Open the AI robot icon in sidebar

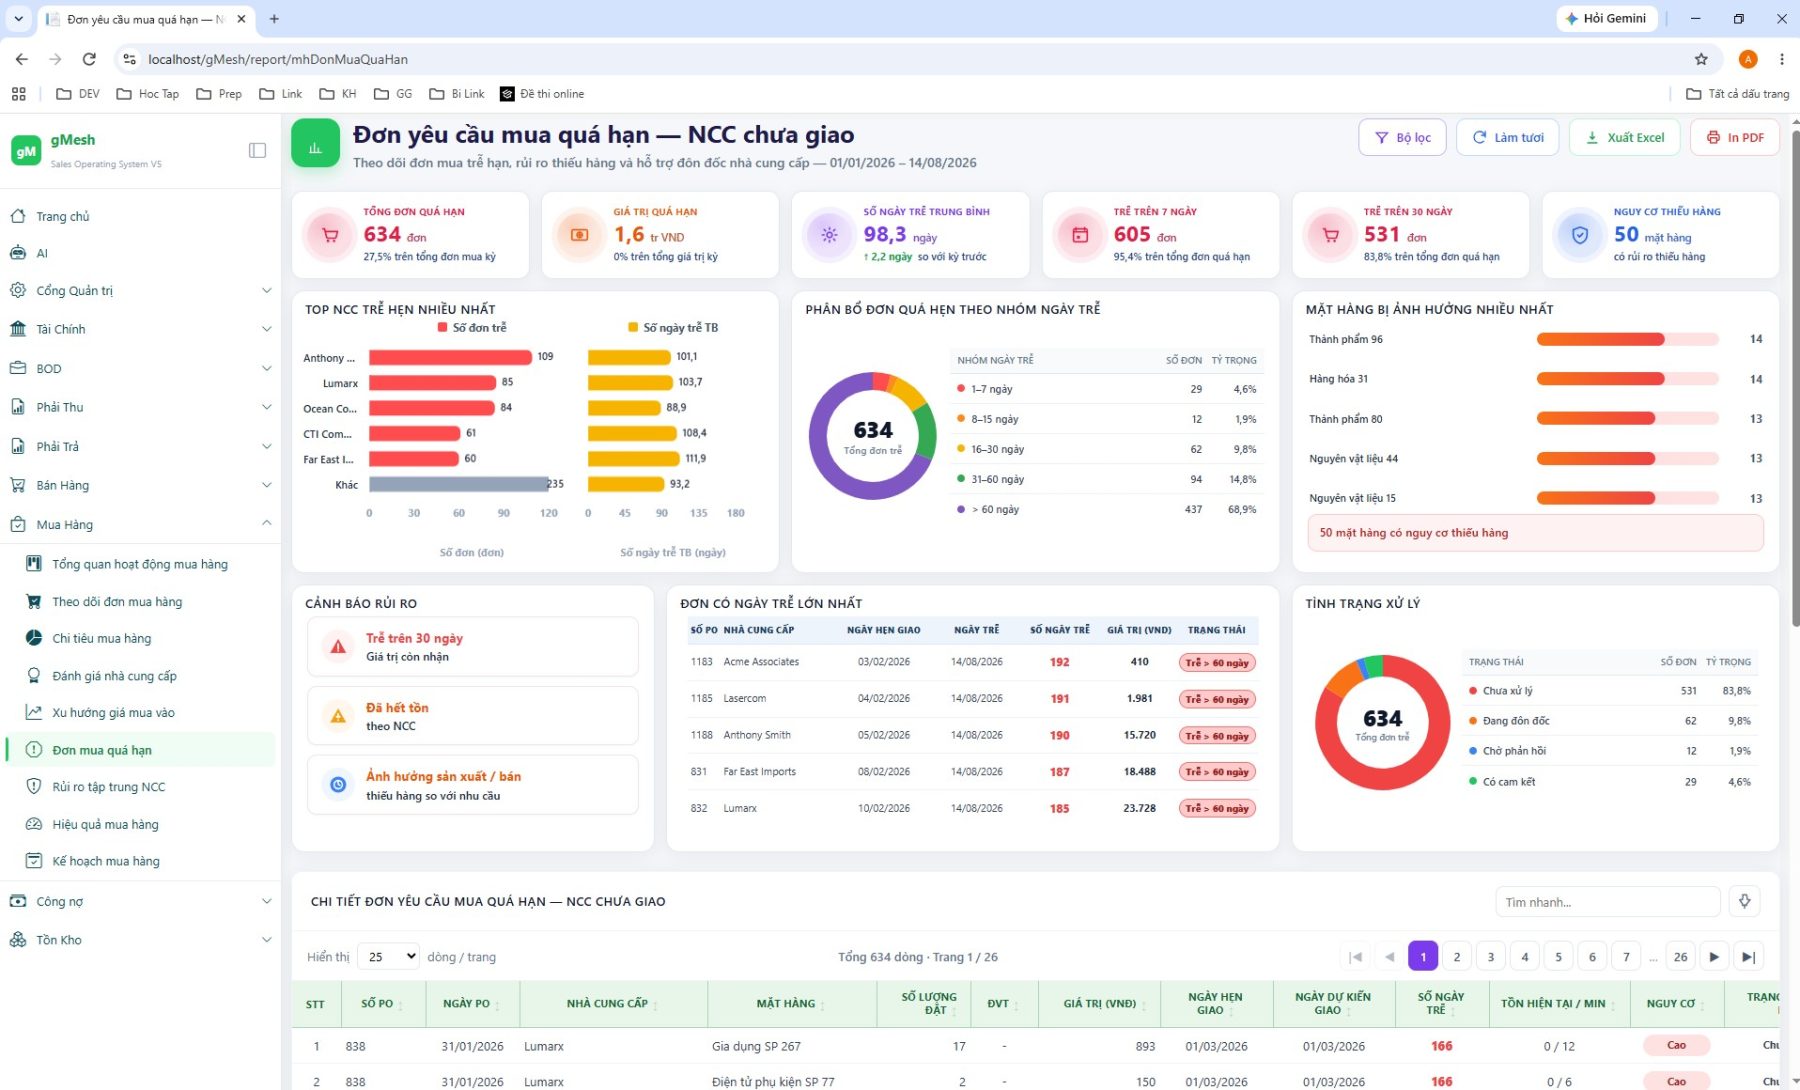click(x=18, y=253)
